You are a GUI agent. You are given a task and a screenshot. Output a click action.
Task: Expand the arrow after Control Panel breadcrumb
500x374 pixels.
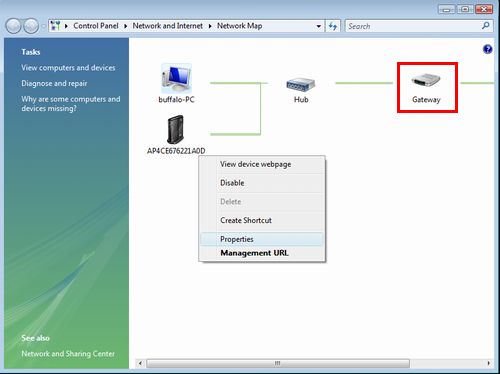(x=125, y=26)
